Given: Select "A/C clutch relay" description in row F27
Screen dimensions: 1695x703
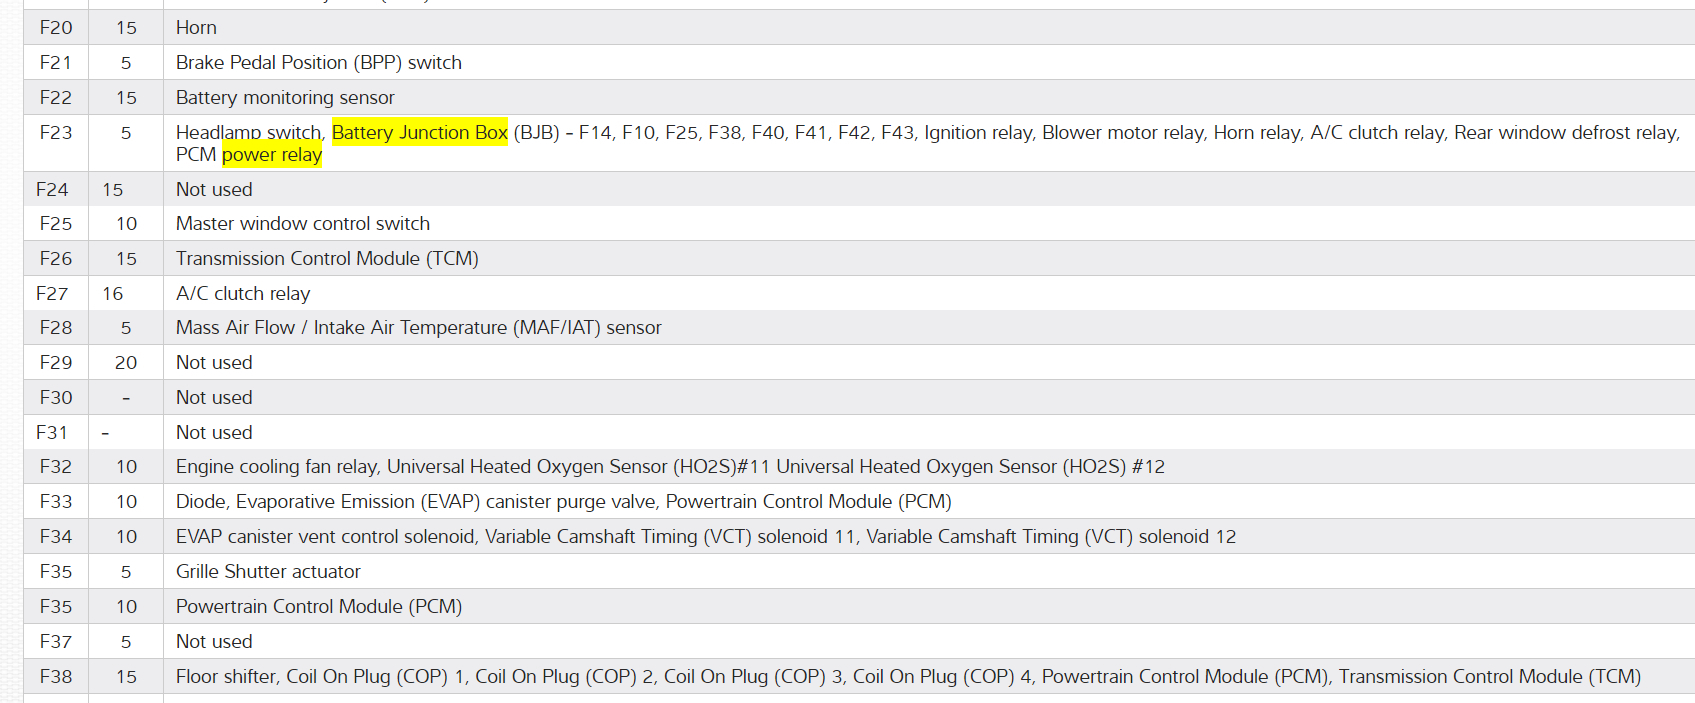Looking at the screenshot, I should (243, 294).
